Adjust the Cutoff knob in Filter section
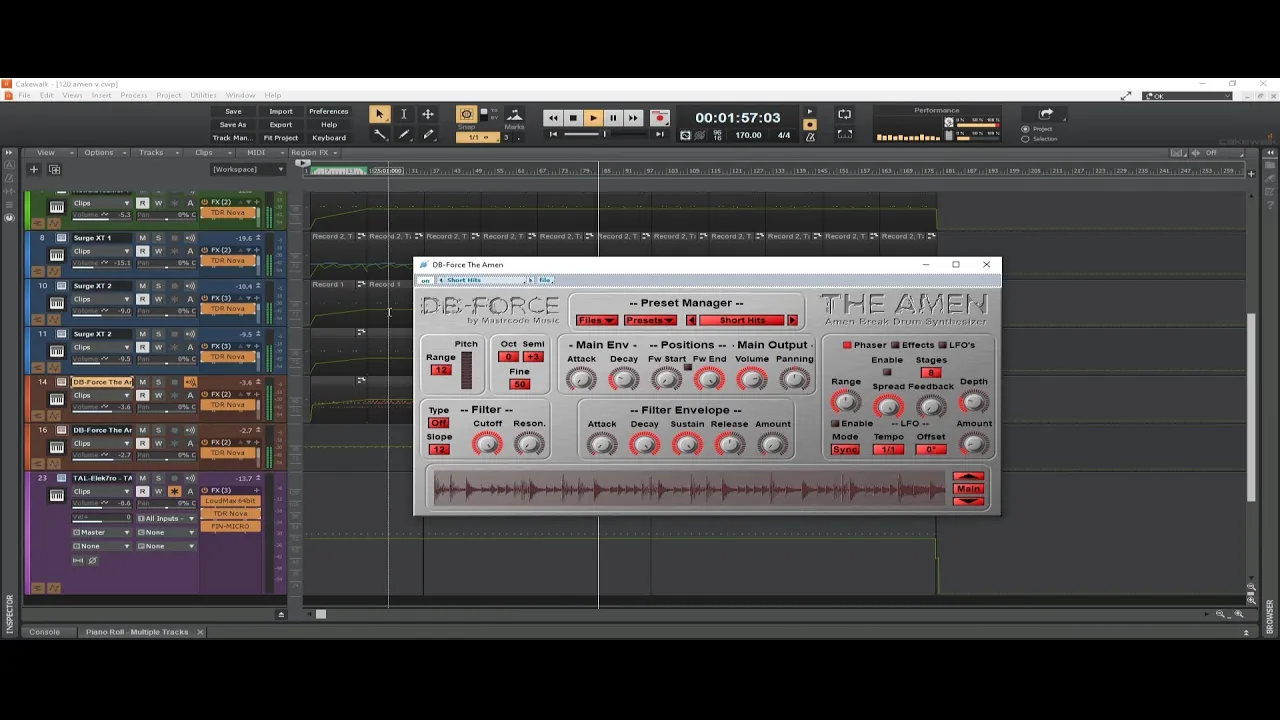This screenshot has width=1280, height=720. point(487,444)
